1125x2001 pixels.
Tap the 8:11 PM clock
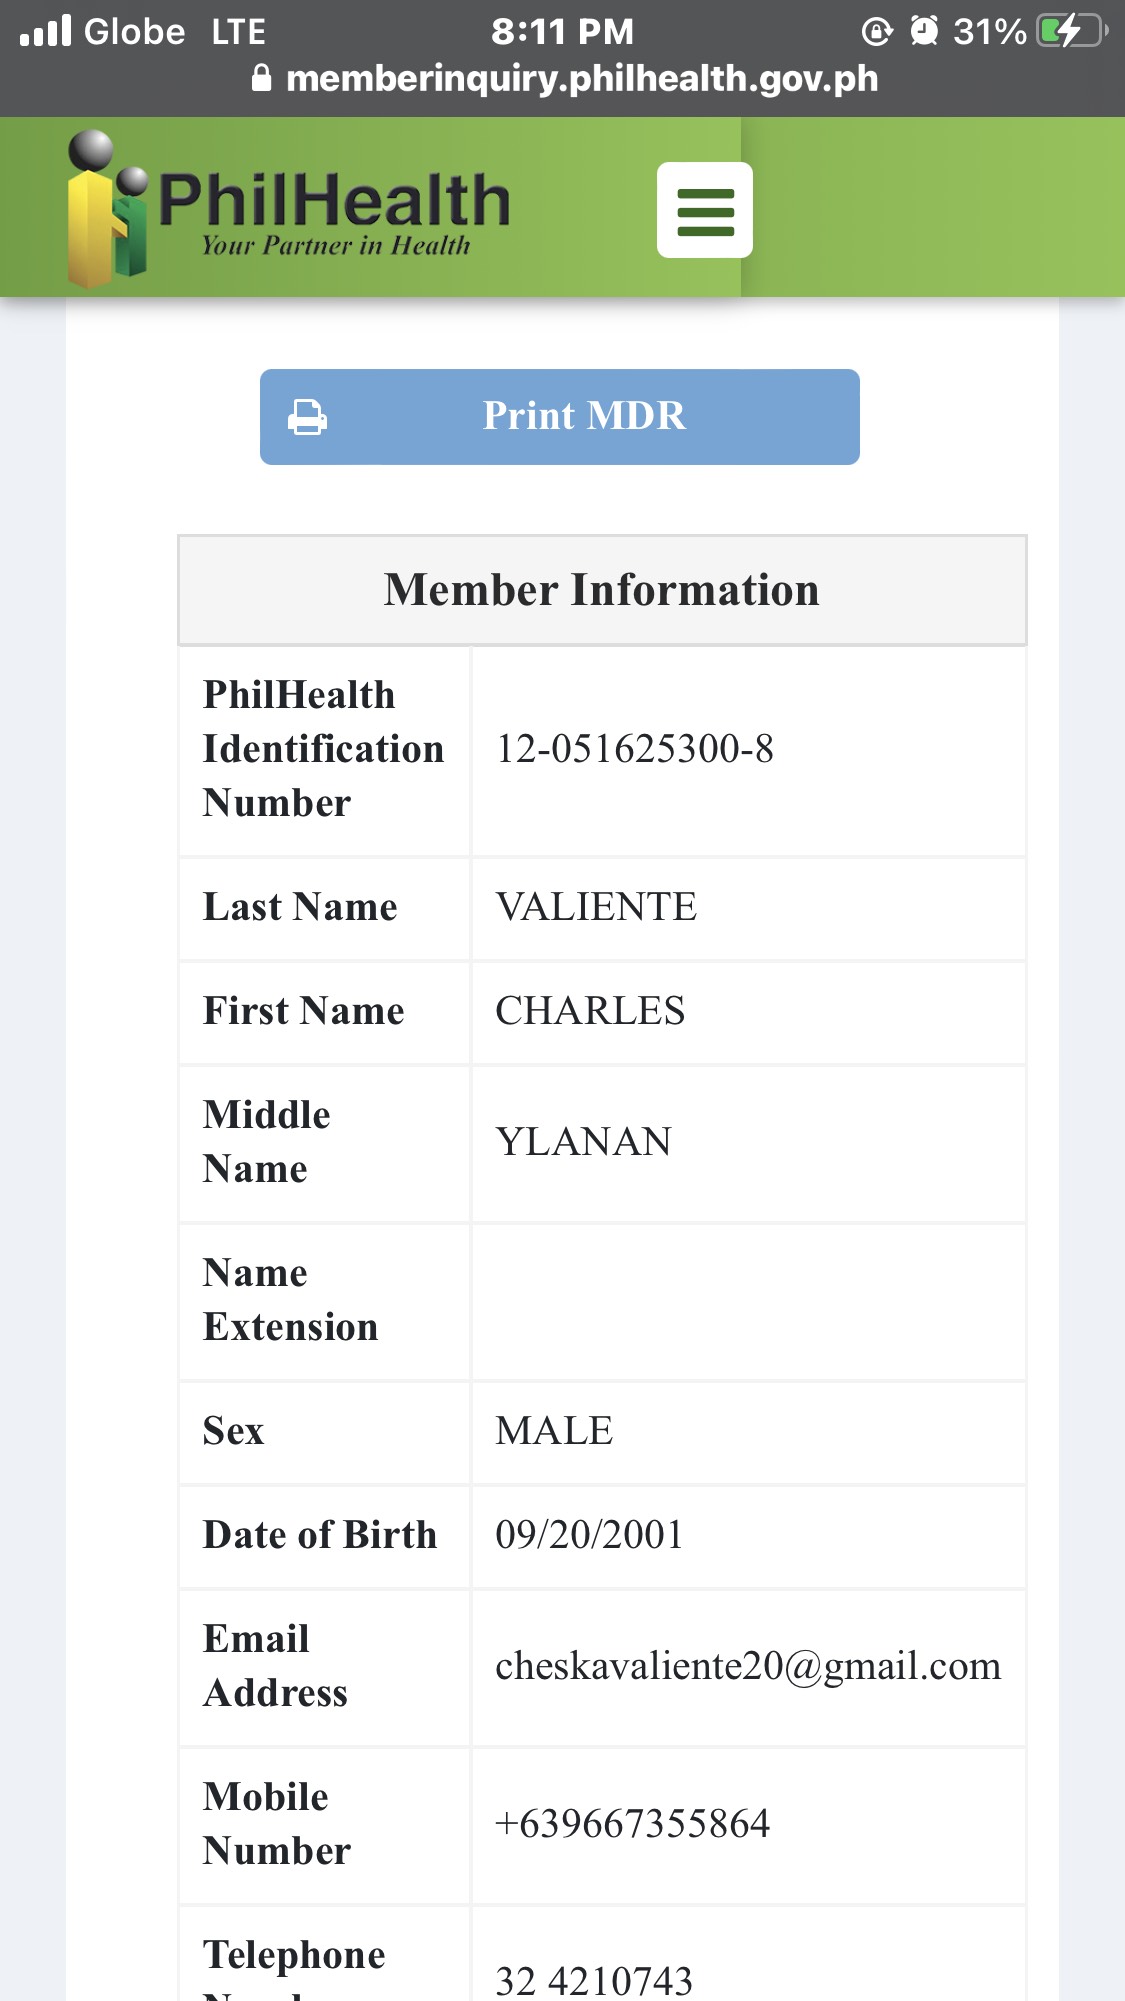[x=562, y=31]
